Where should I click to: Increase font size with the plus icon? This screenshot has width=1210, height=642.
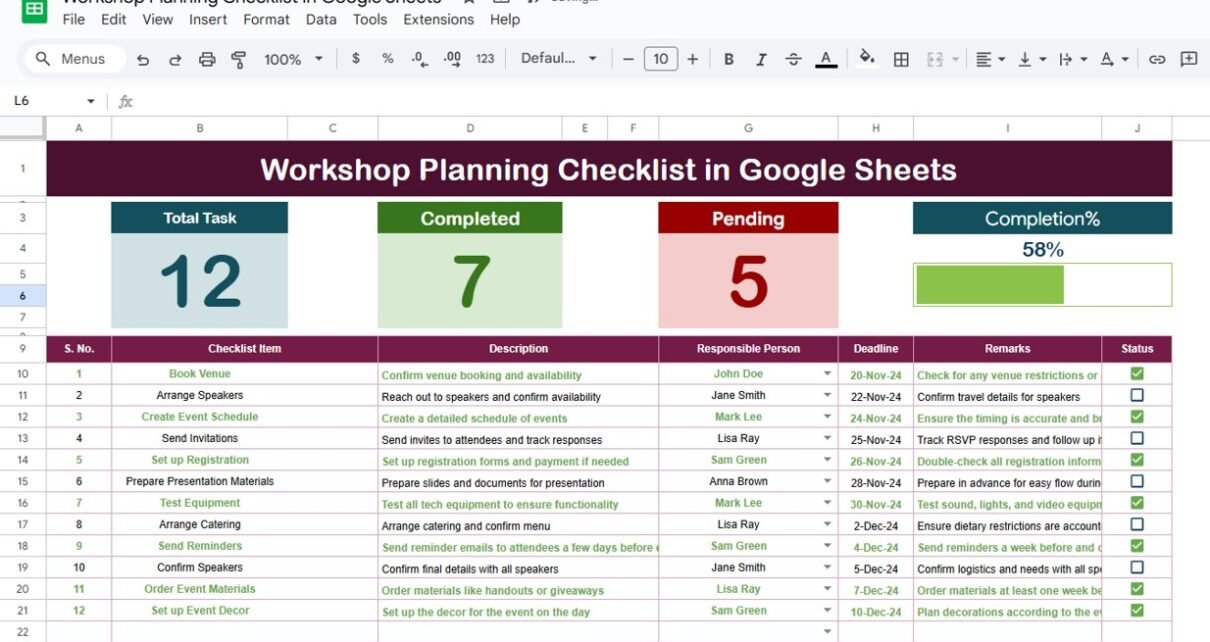(692, 59)
